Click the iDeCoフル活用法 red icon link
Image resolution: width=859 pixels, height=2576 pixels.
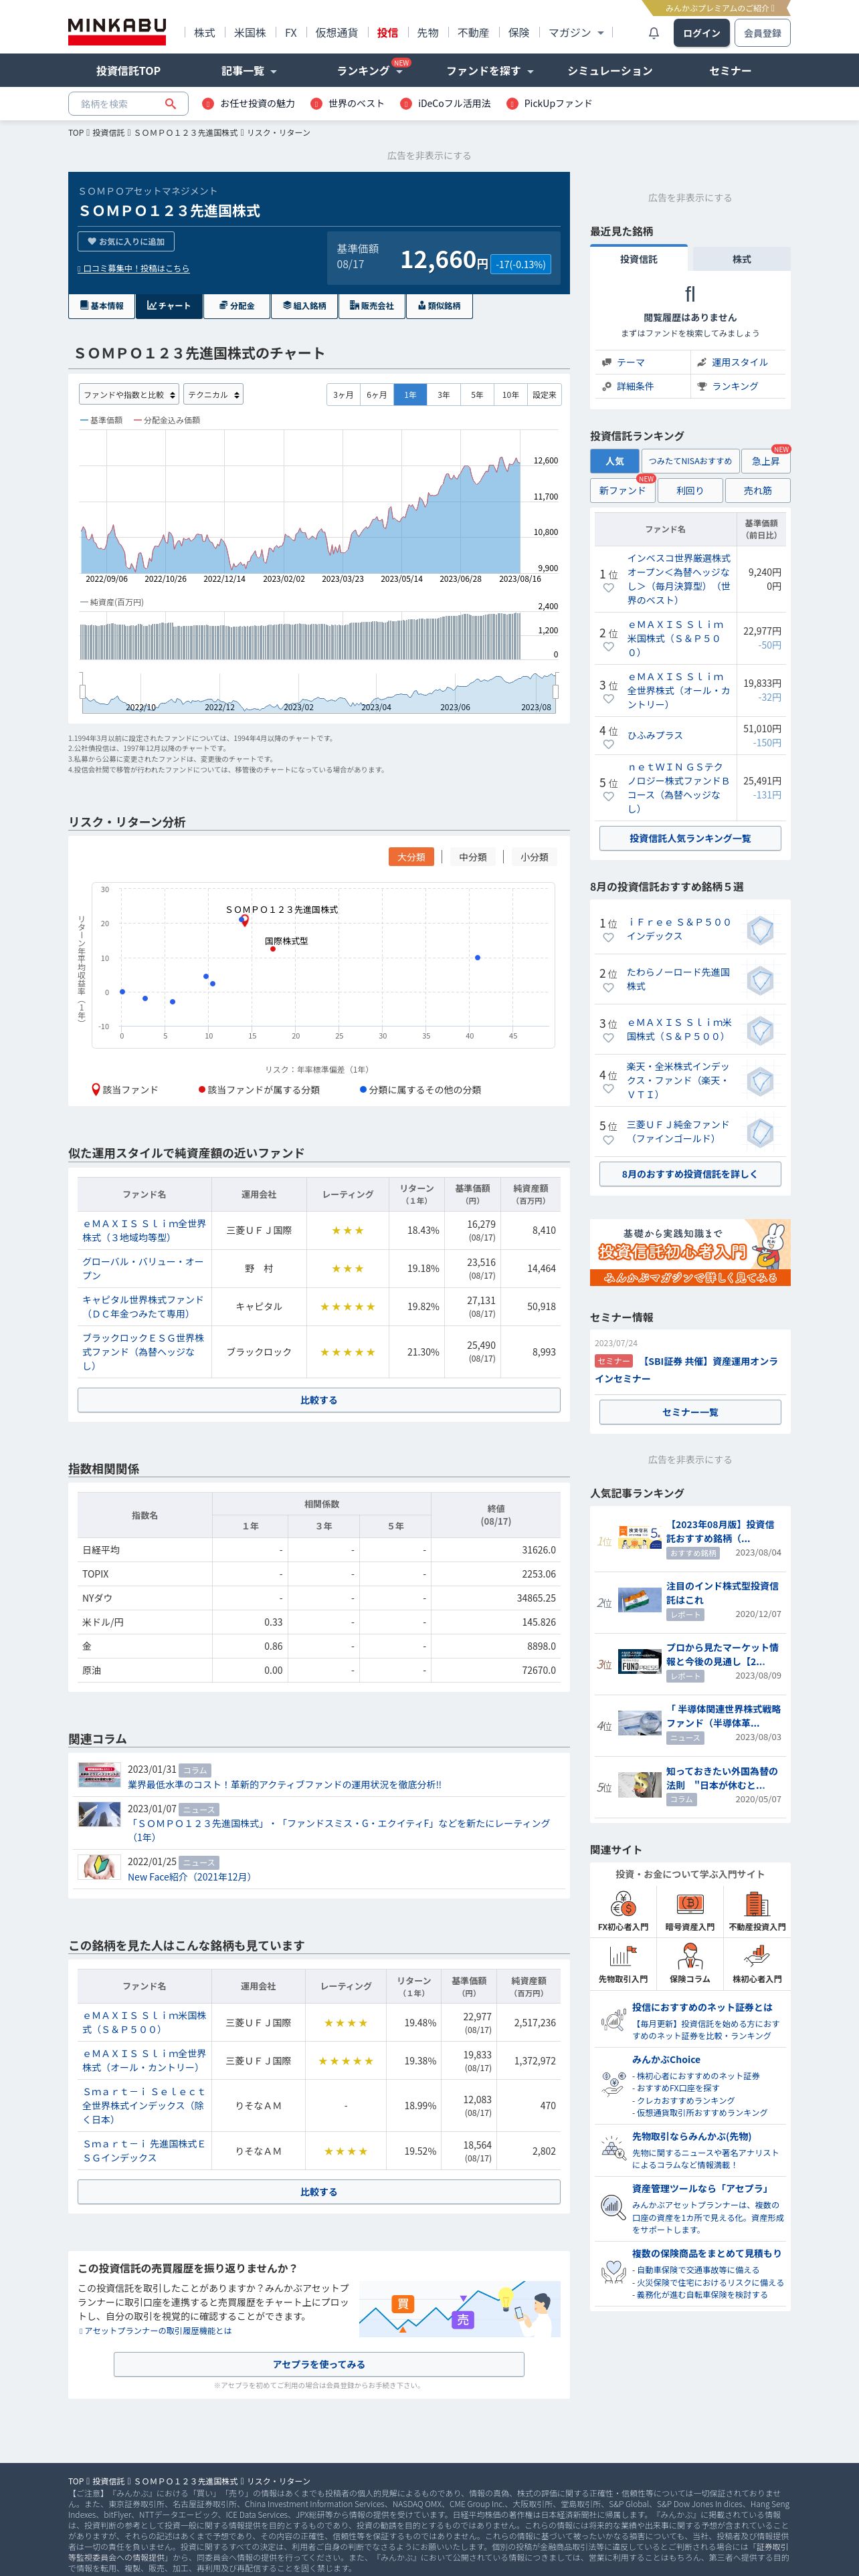pyautogui.click(x=406, y=103)
